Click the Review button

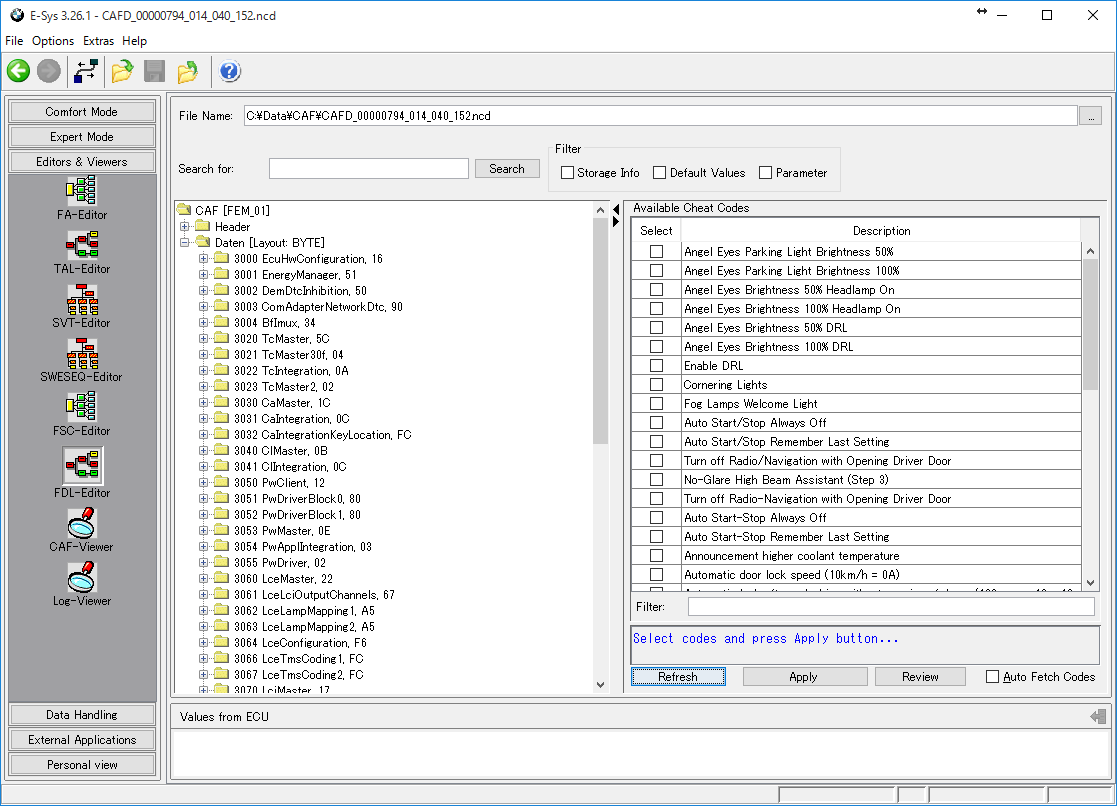920,676
